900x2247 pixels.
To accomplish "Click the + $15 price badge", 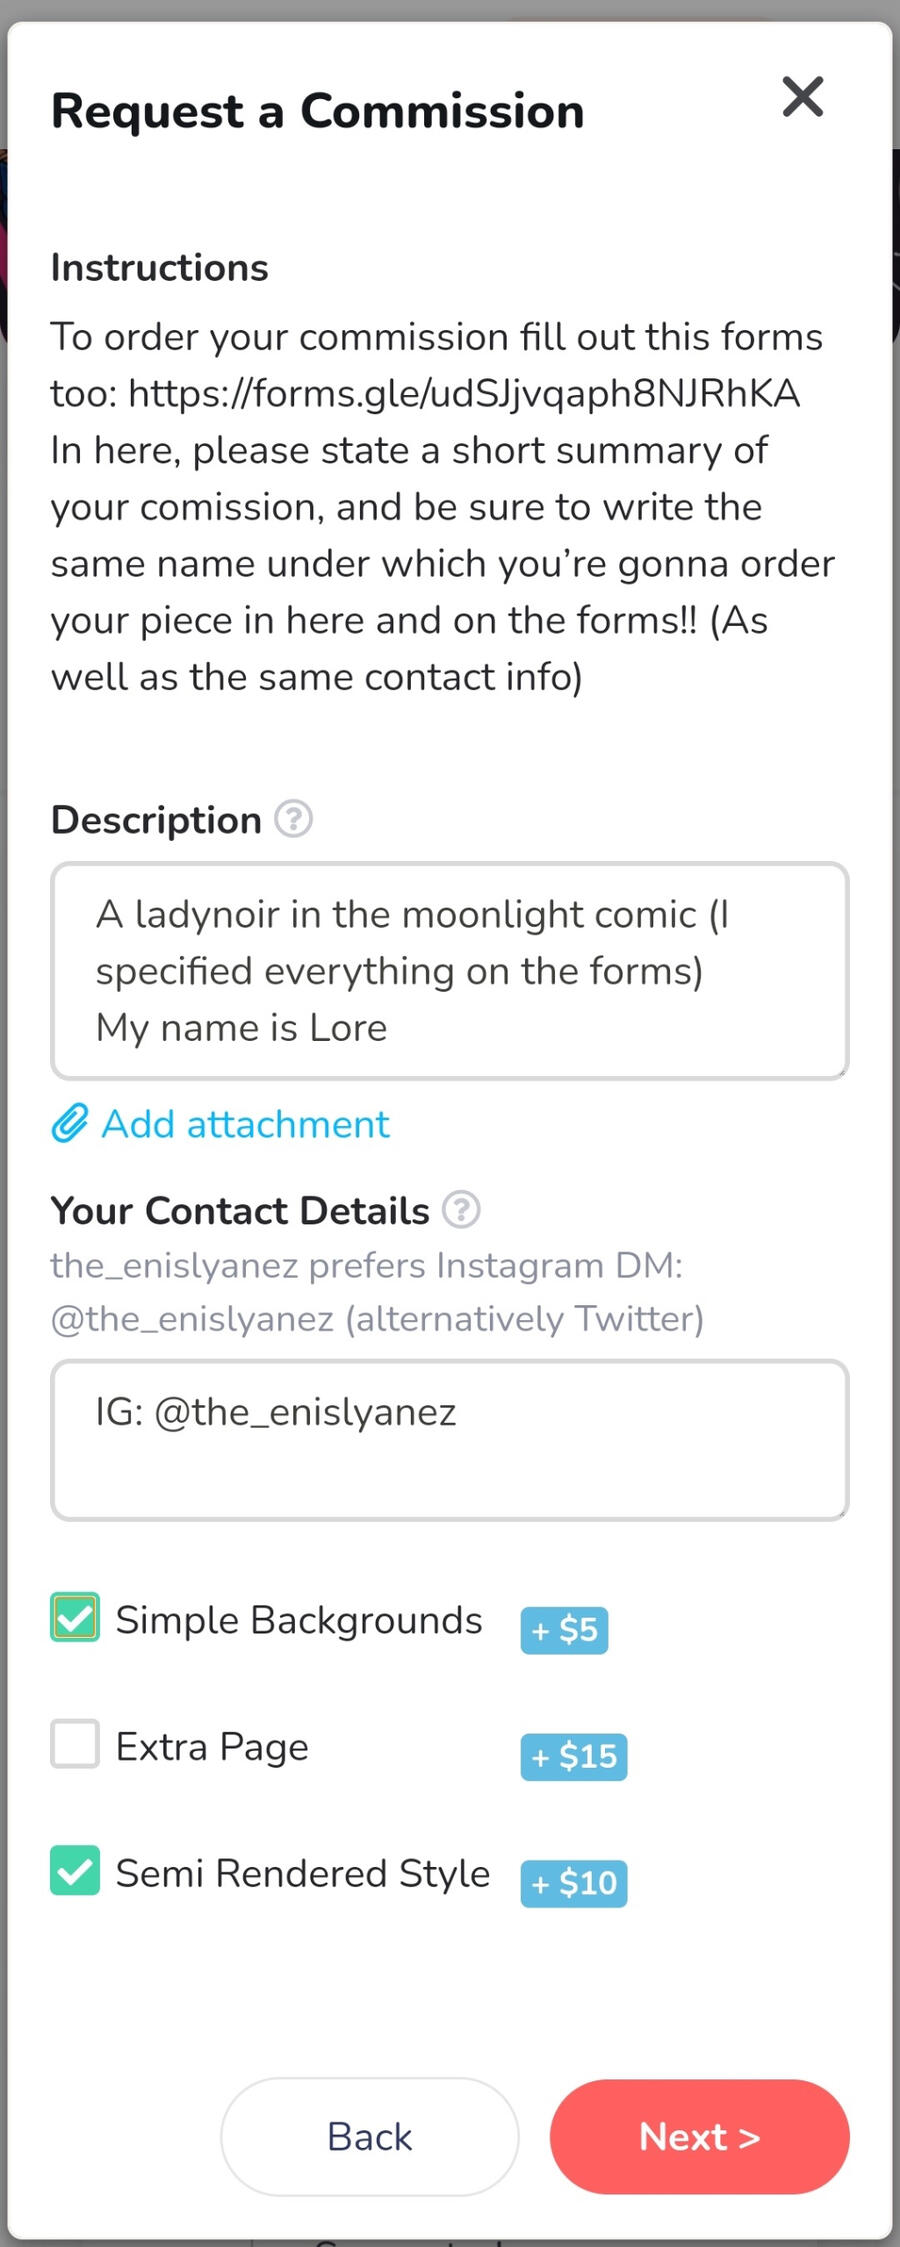I will (574, 1756).
